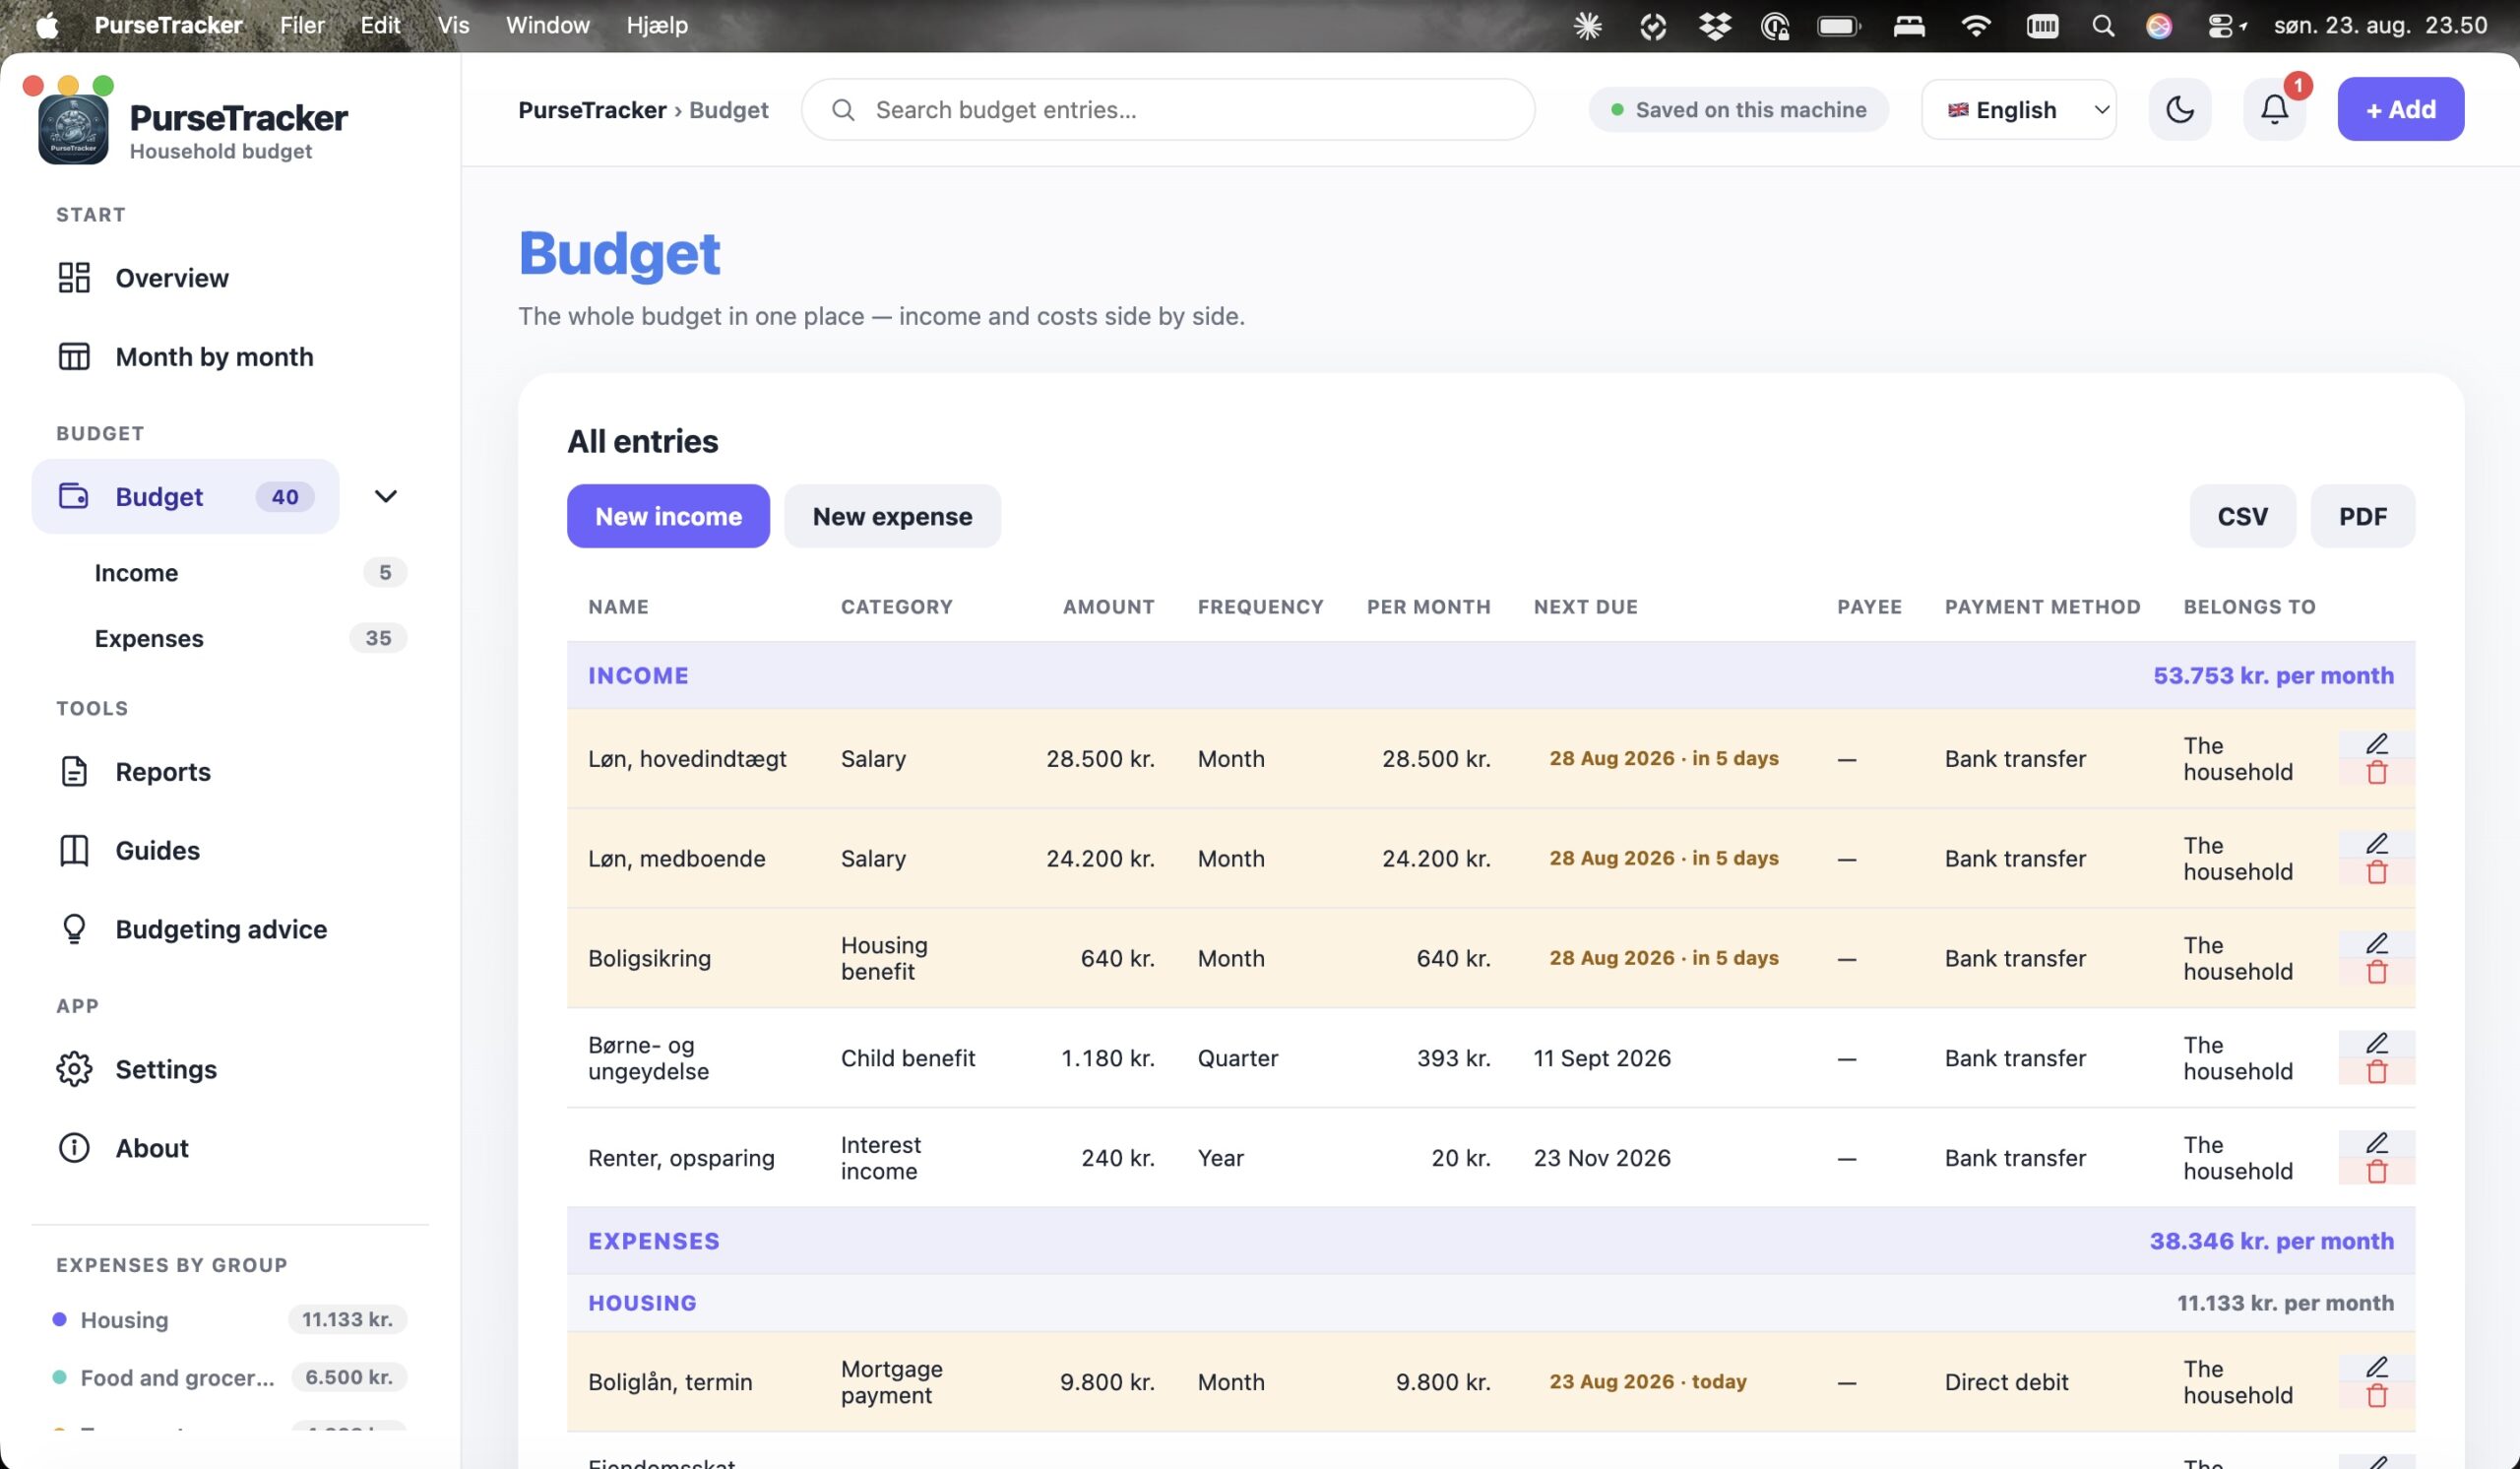This screenshot has height=1469, width=2520.
Task: Delete the Boliglån, termin entry
Action: 2376,1397
